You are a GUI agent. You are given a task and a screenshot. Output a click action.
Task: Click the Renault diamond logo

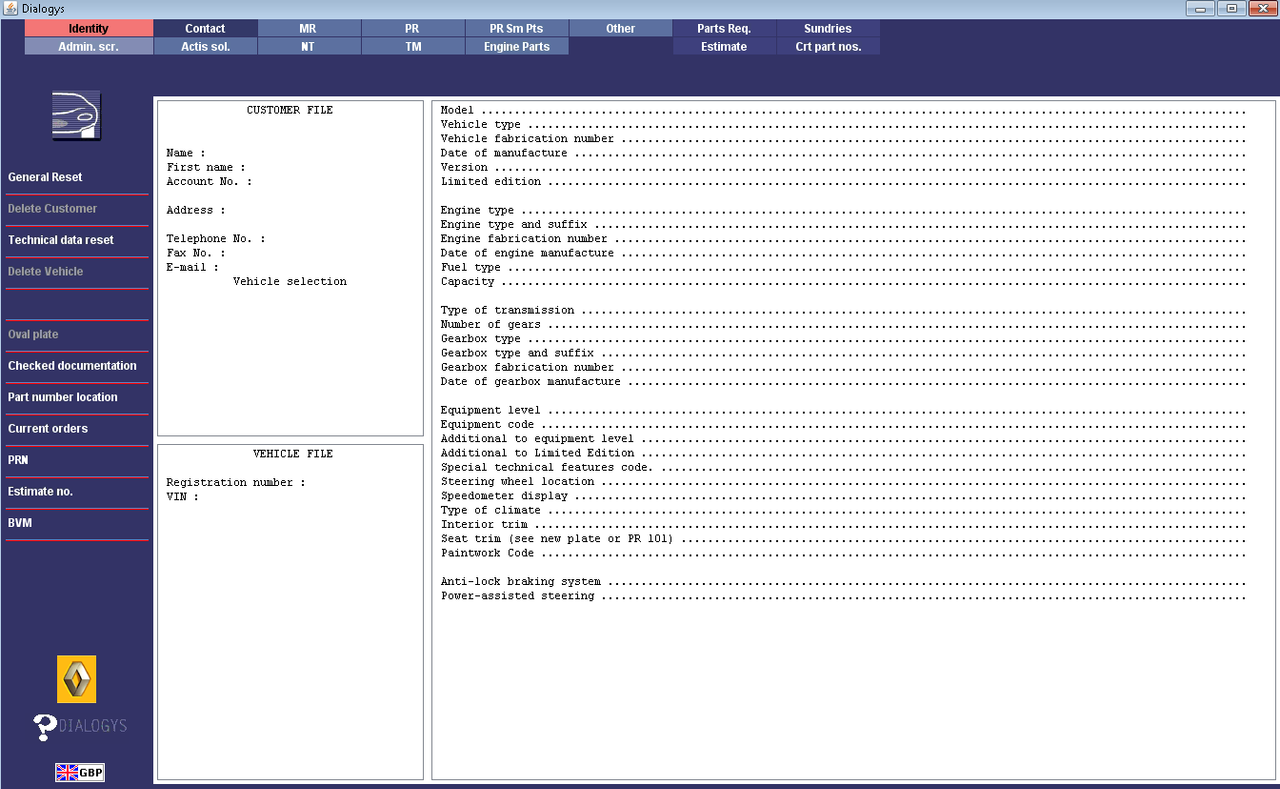pos(77,680)
